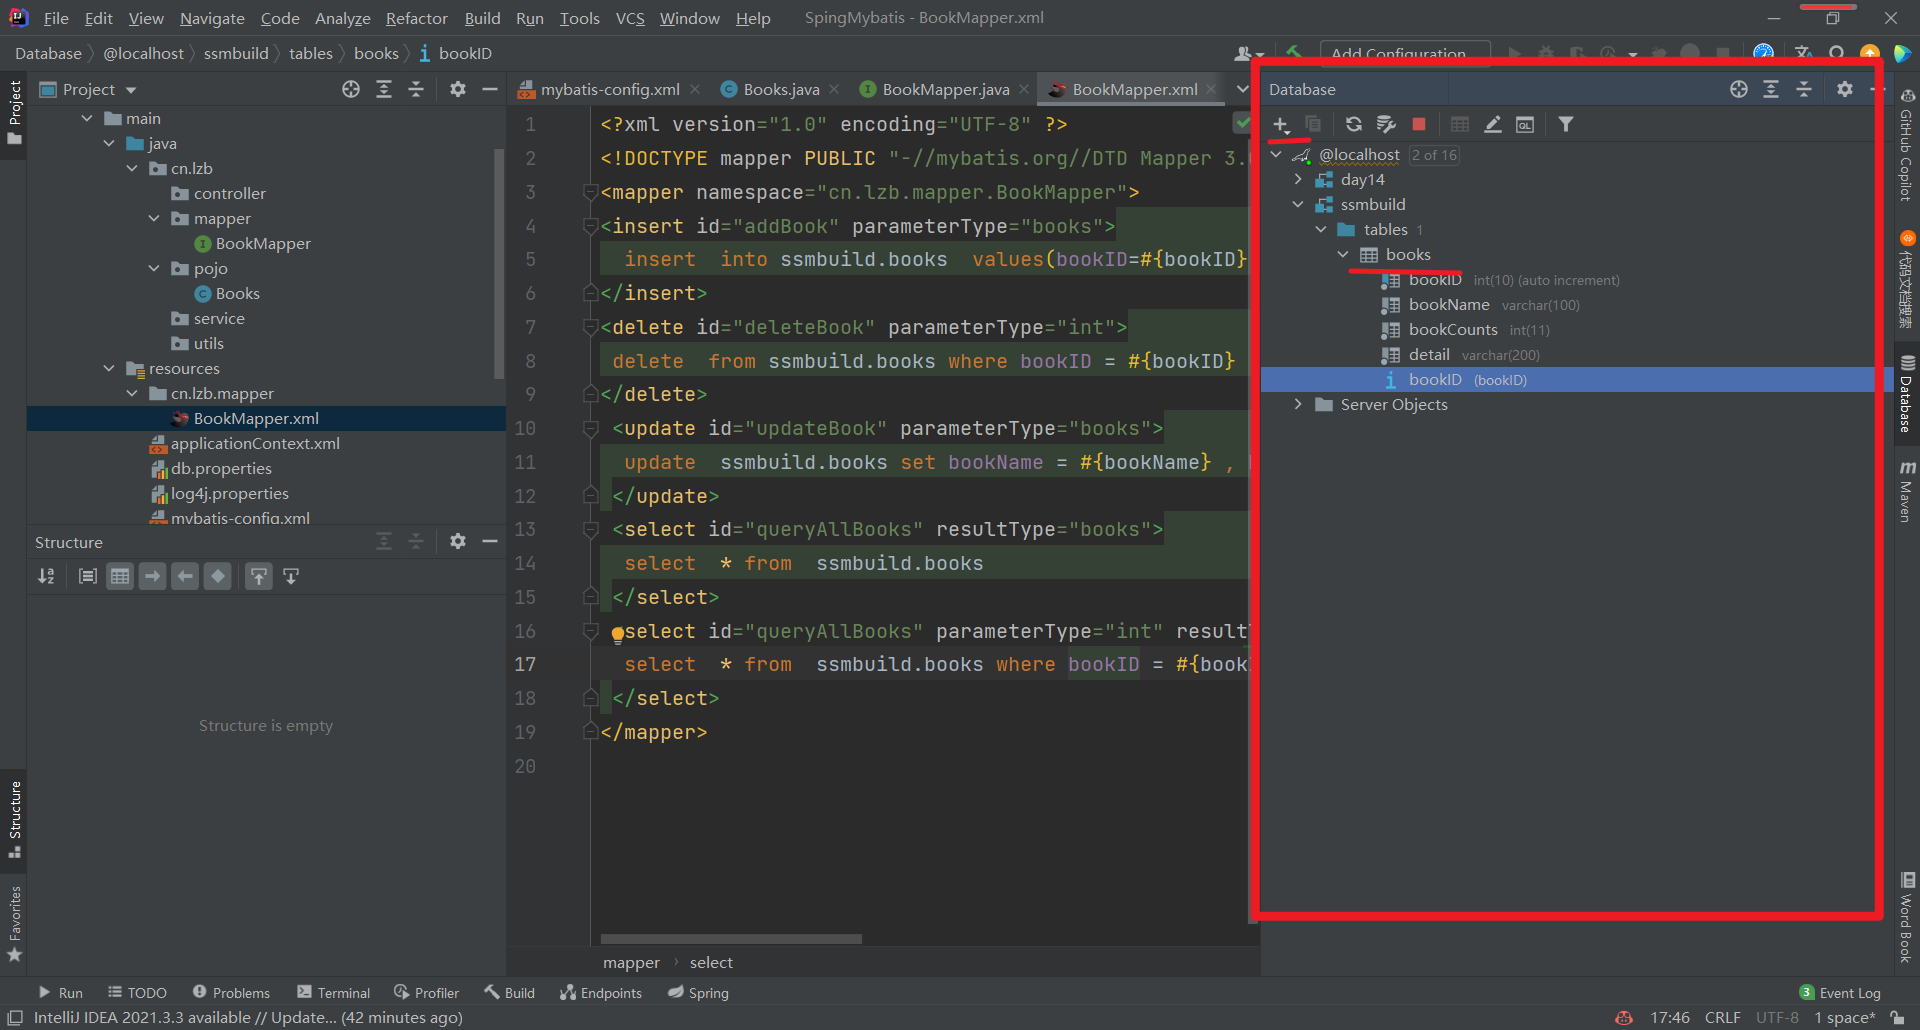Expand the day14 schema node
1920x1030 pixels.
click(x=1298, y=180)
